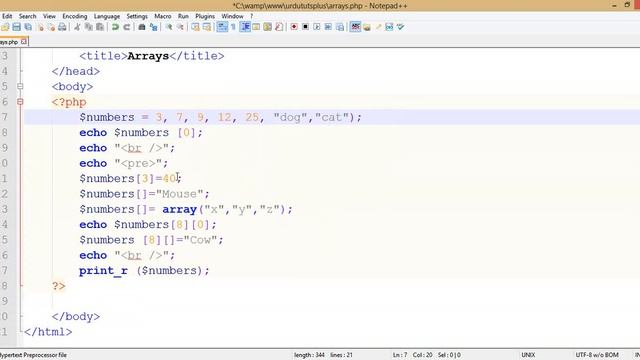
Task: Close the arrays.php tab
Action: pyautogui.click(x=24, y=41)
